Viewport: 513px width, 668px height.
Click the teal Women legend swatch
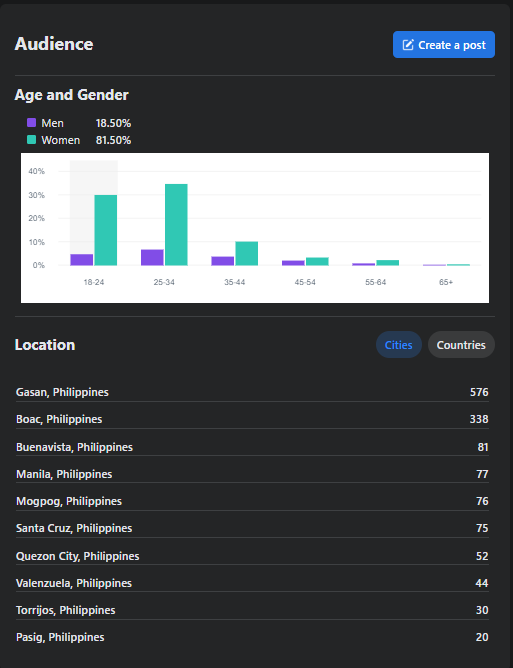32,140
